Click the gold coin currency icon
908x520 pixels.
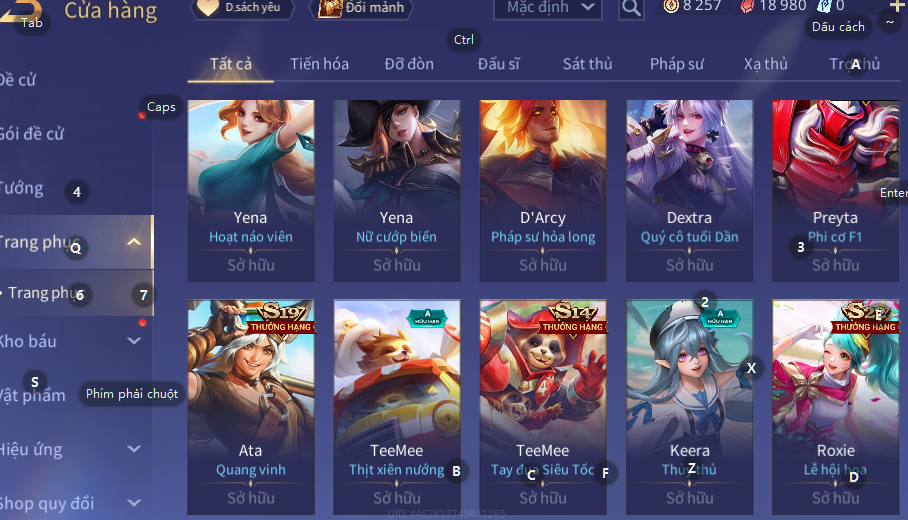coord(671,6)
